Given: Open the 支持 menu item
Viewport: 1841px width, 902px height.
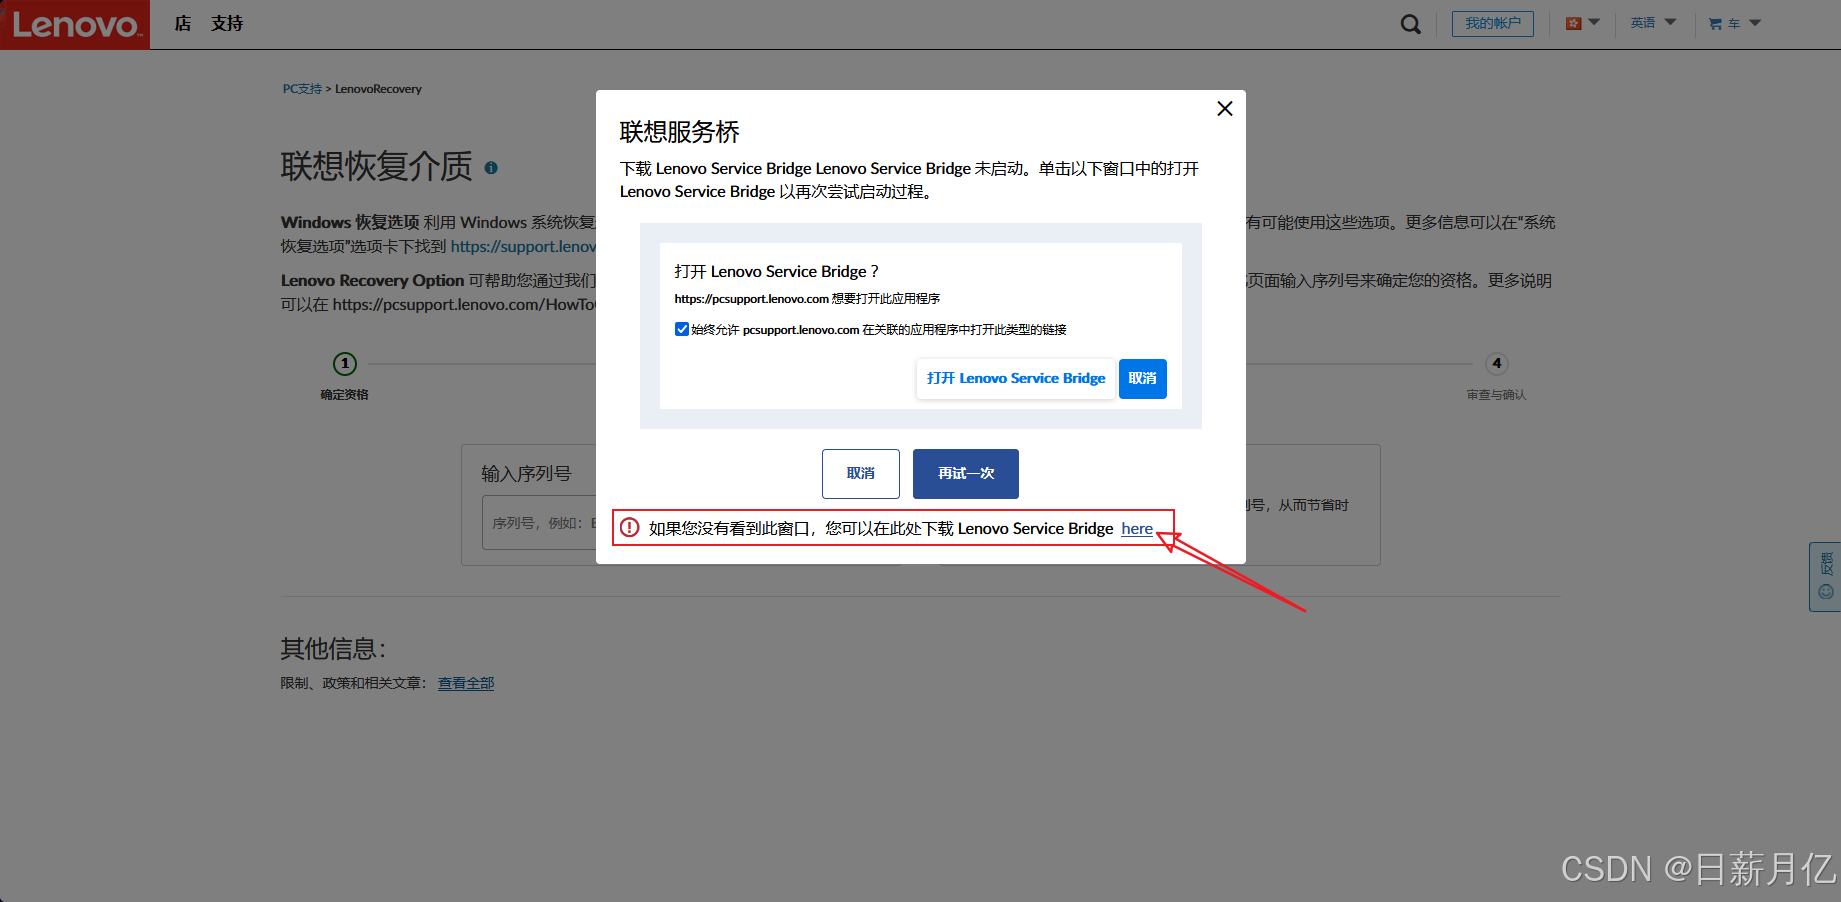Looking at the screenshot, I should click(x=227, y=23).
